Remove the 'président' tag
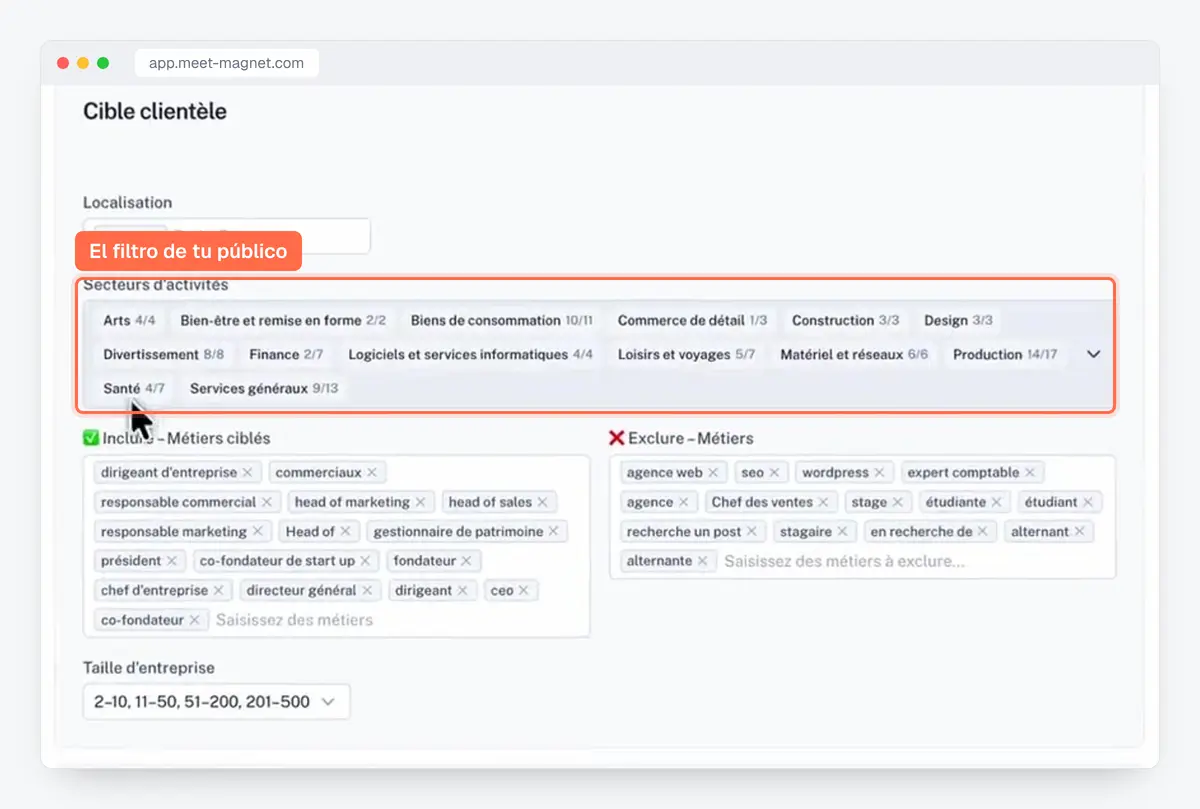Screen dimensions: 1200x809 172,561
